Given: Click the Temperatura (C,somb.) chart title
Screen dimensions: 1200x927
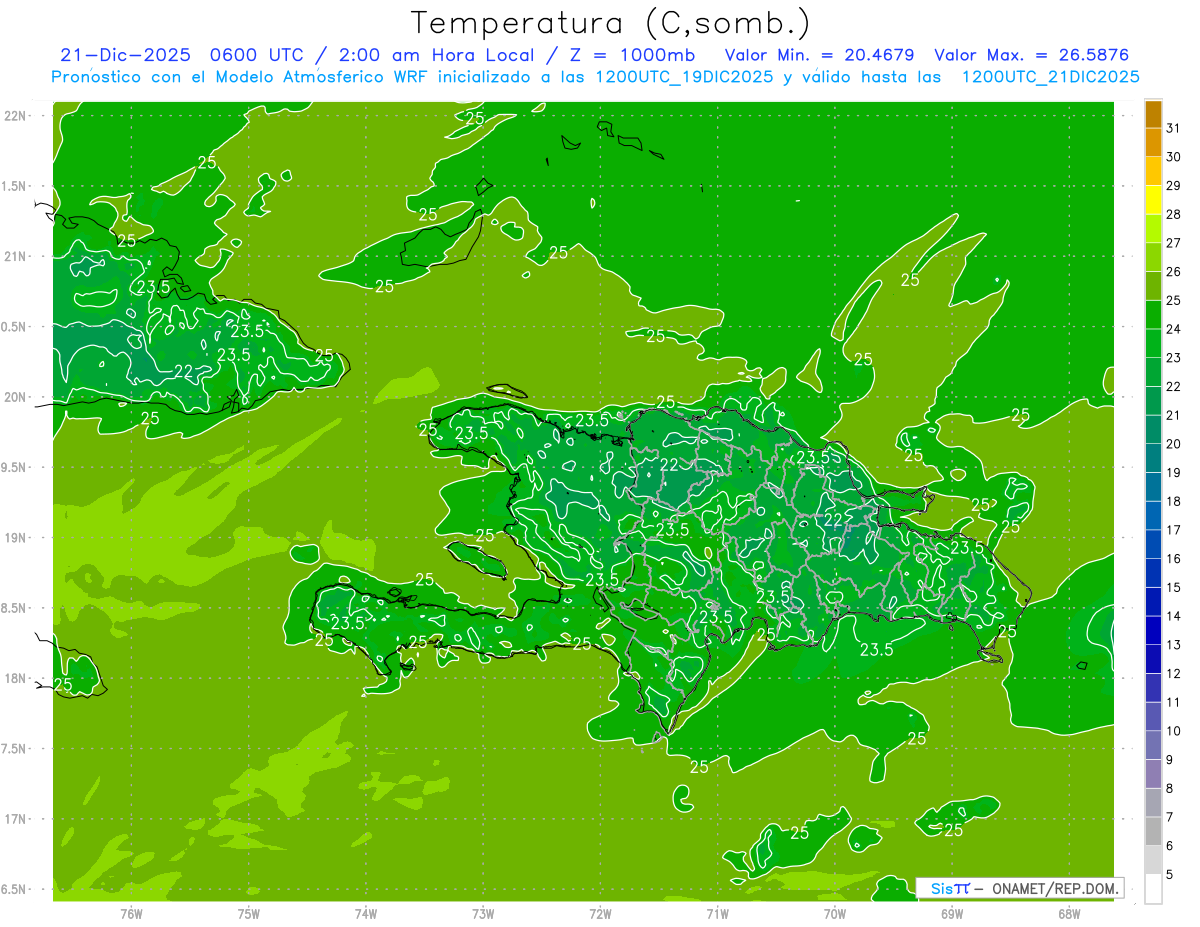Looking at the screenshot, I should coord(610,22).
